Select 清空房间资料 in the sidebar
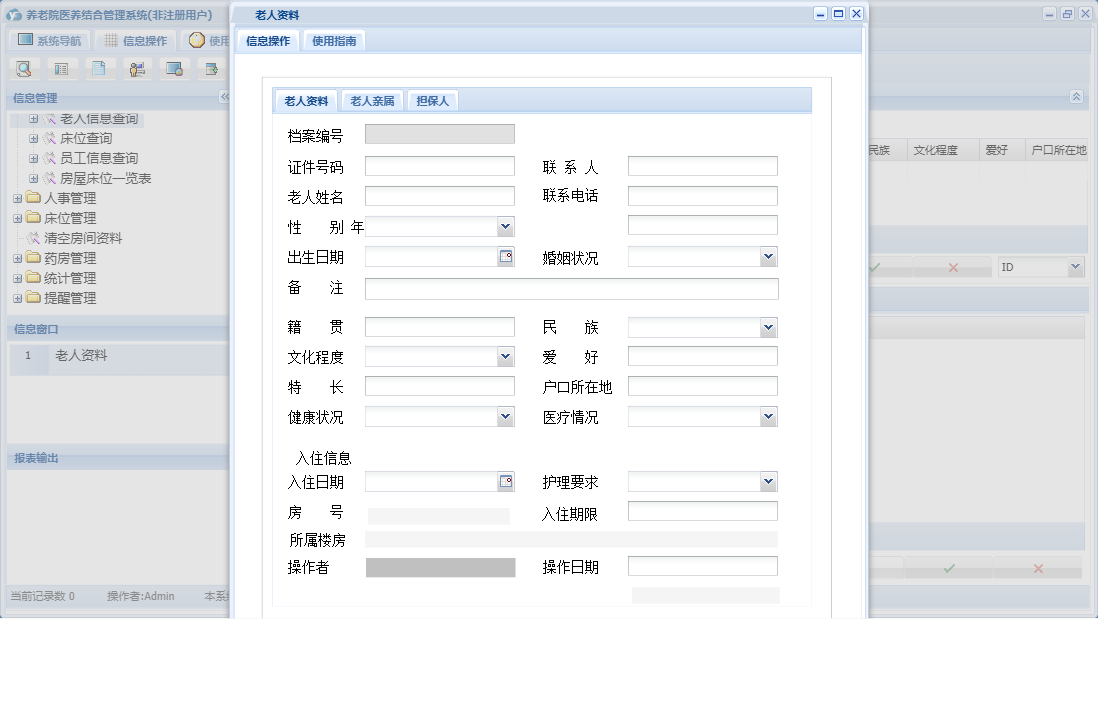This screenshot has width=1098, height=715. (70, 238)
